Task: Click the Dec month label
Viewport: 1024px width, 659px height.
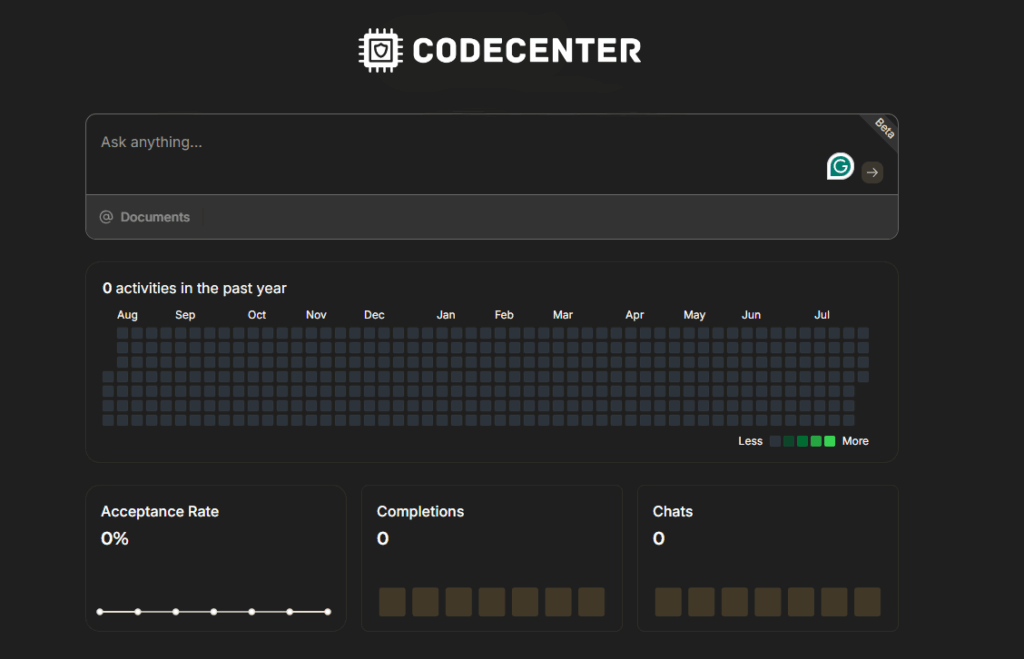Action: tap(374, 315)
